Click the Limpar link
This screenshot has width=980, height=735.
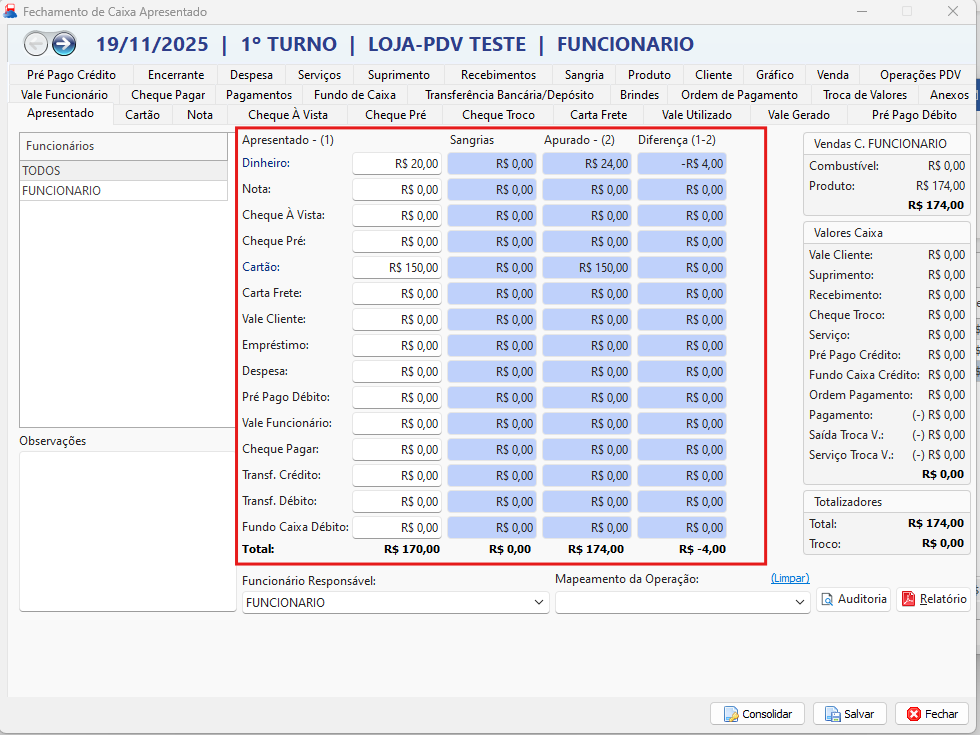[789, 578]
